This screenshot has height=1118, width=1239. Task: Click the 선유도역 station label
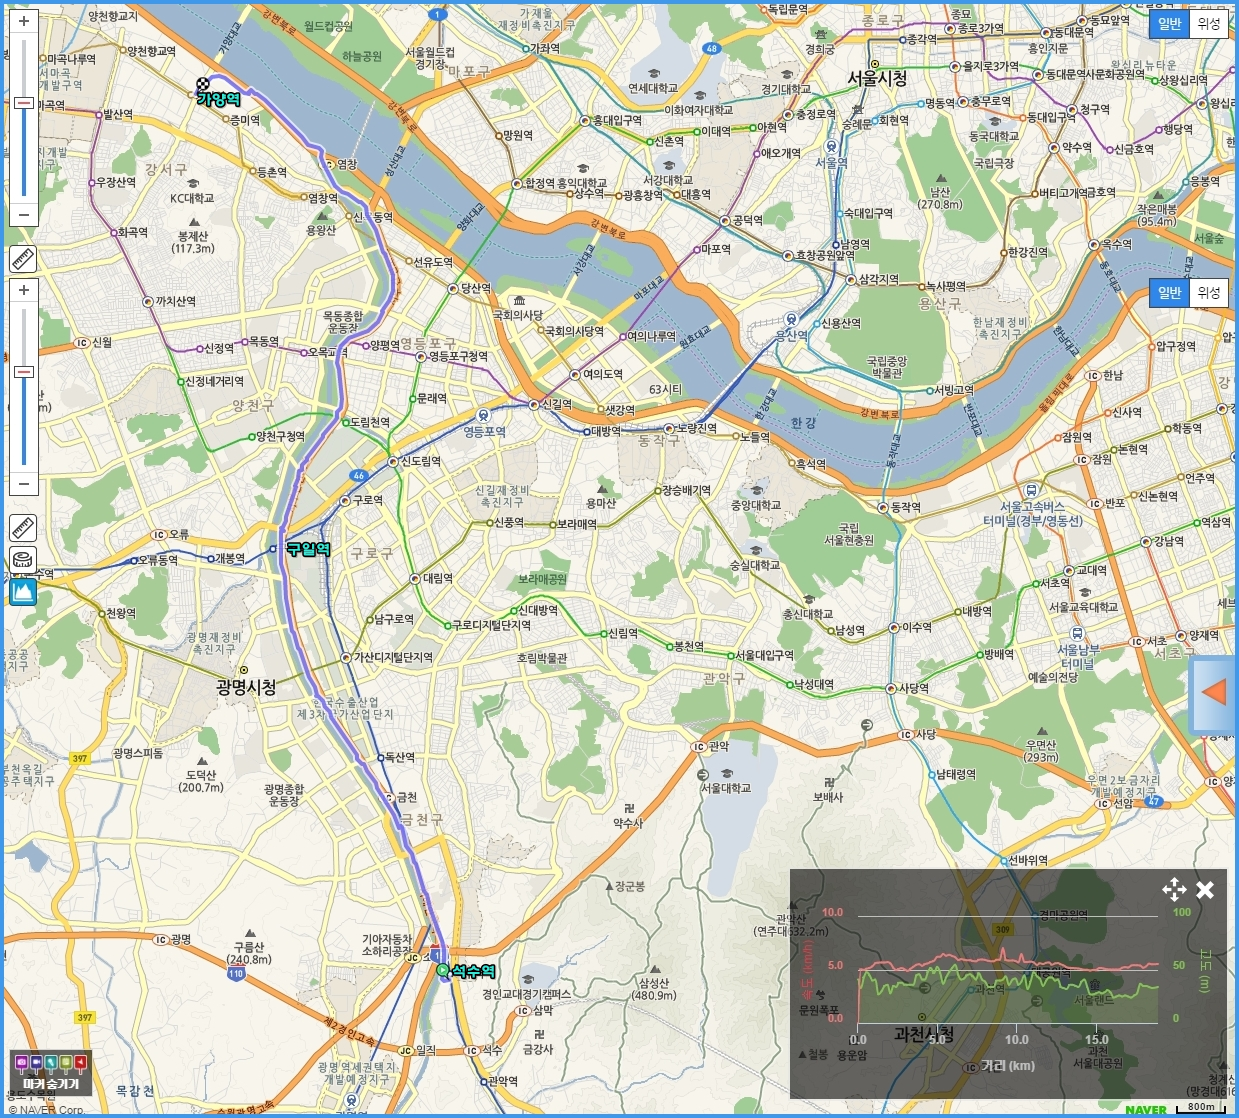pyautogui.click(x=433, y=263)
